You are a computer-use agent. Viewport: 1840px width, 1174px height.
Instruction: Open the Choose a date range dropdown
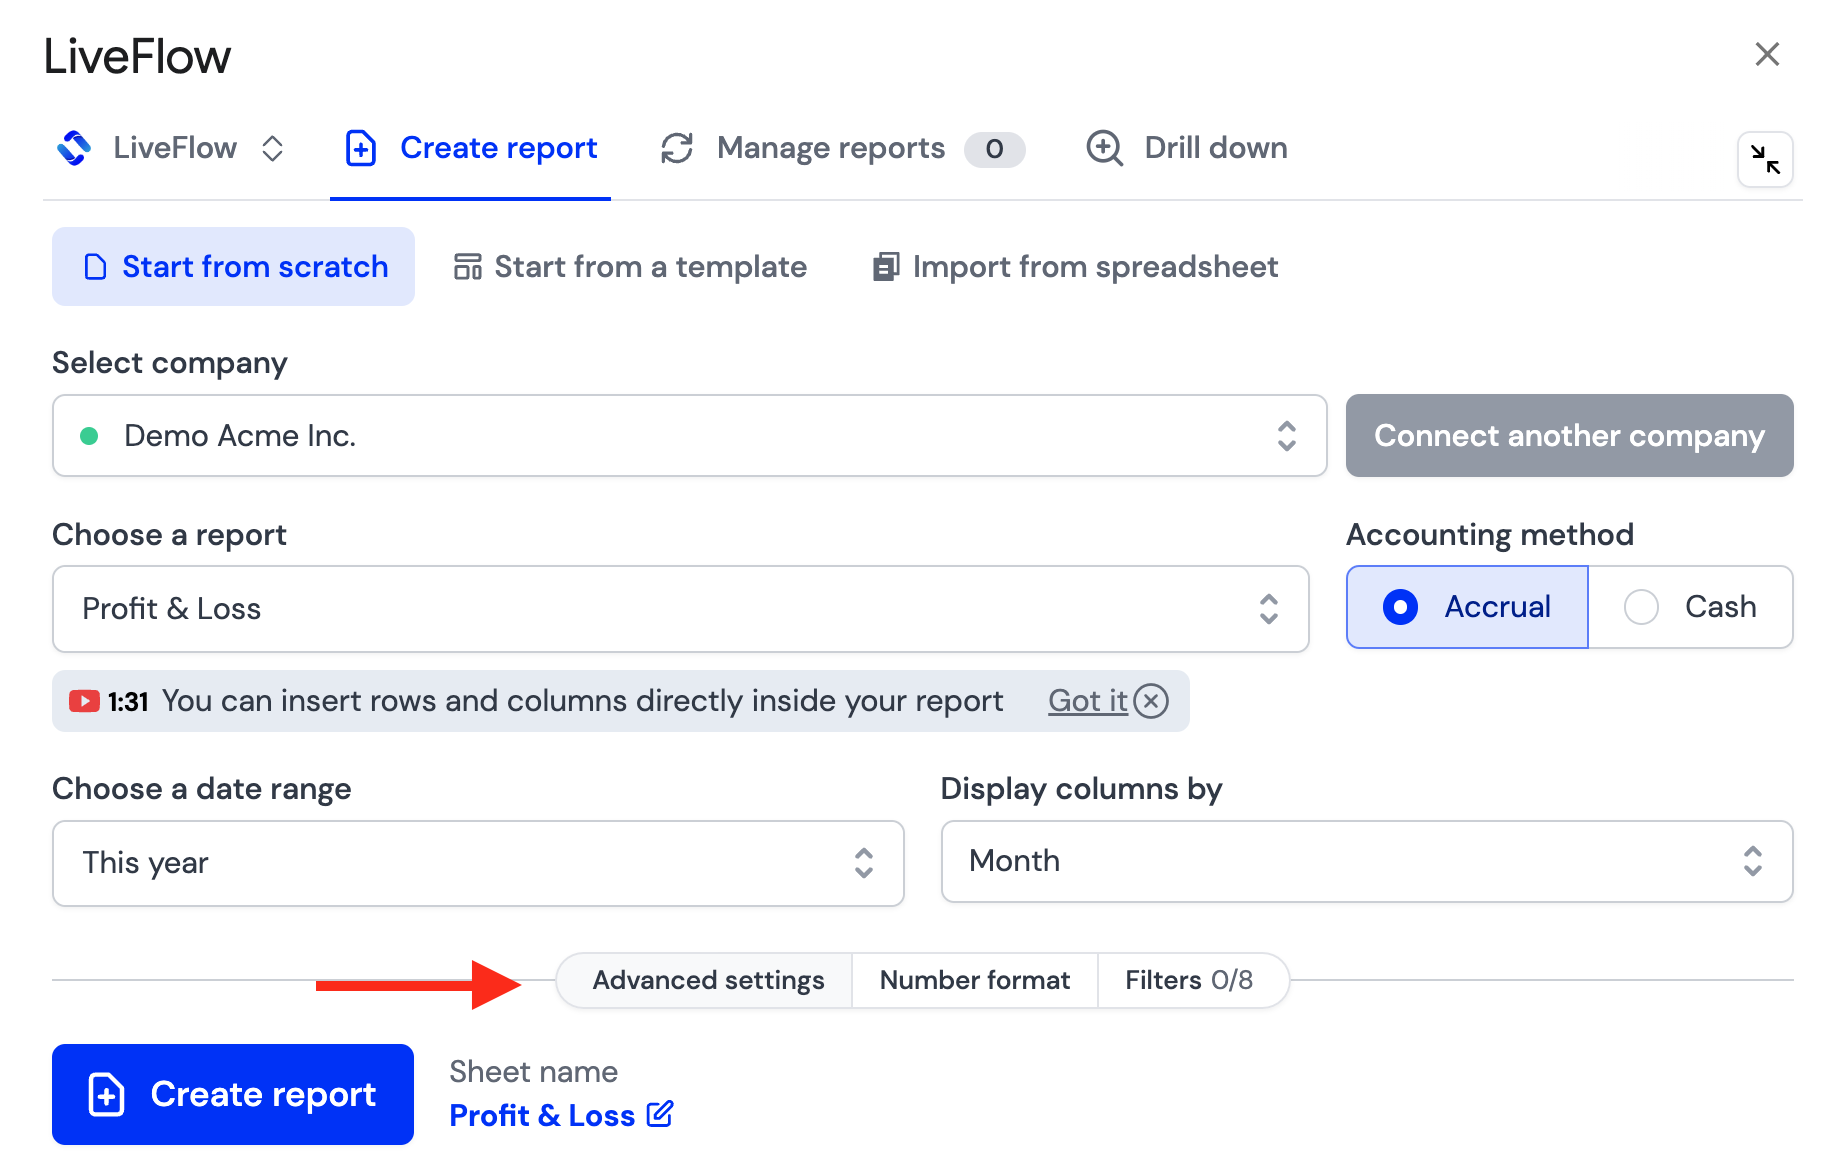tap(478, 863)
